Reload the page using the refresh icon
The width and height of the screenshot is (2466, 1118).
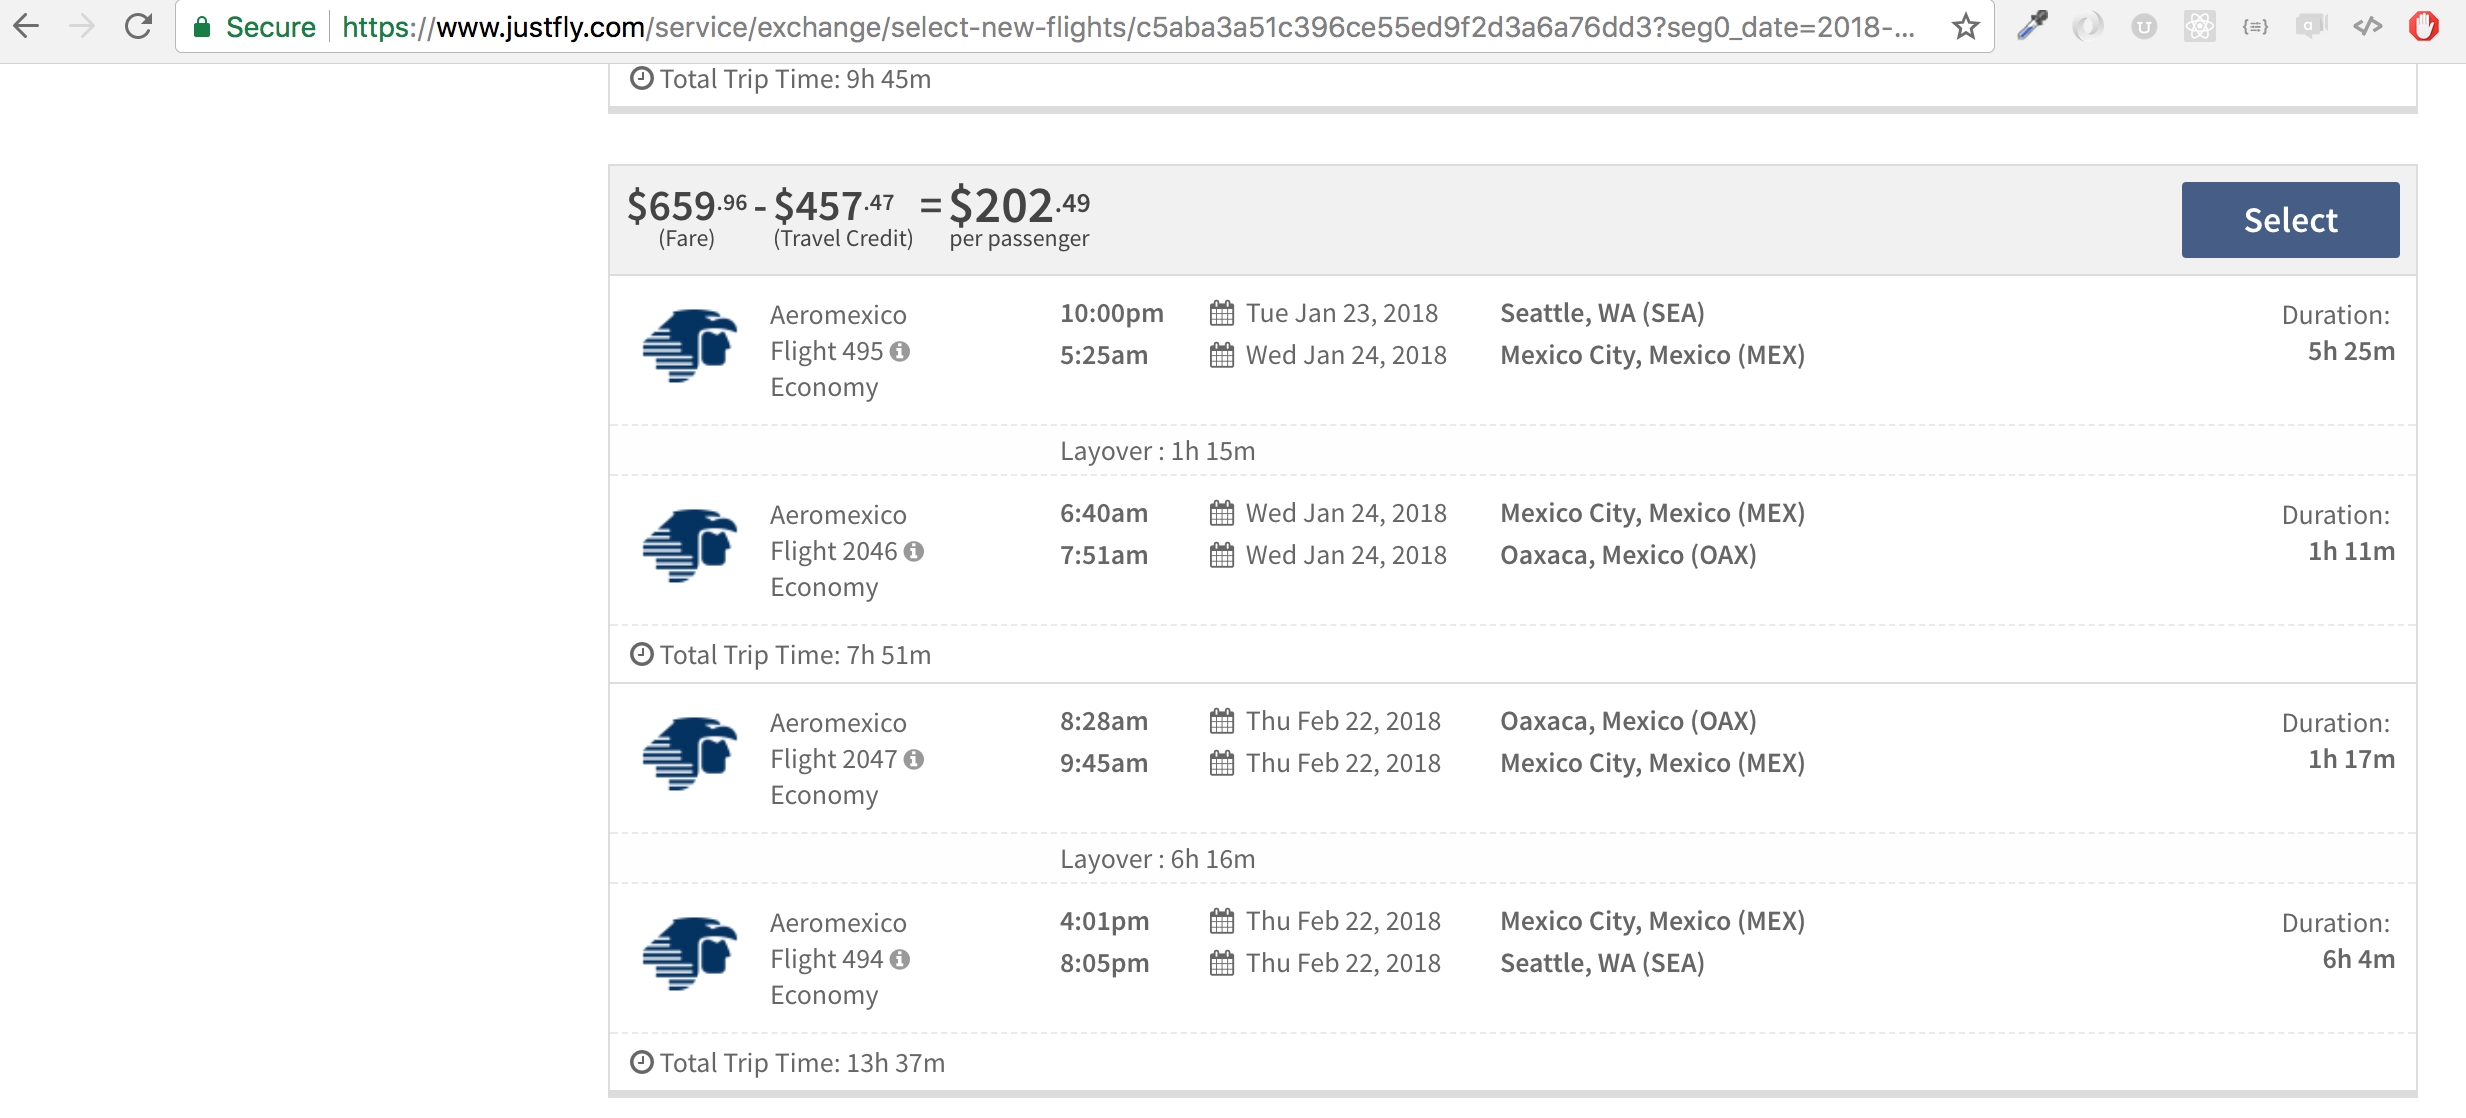pyautogui.click(x=138, y=27)
